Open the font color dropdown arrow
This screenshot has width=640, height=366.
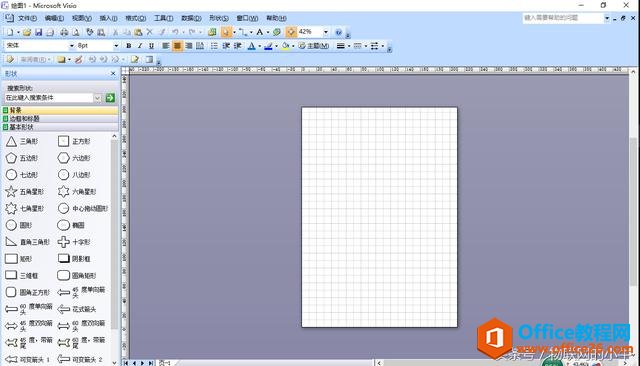(260, 46)
